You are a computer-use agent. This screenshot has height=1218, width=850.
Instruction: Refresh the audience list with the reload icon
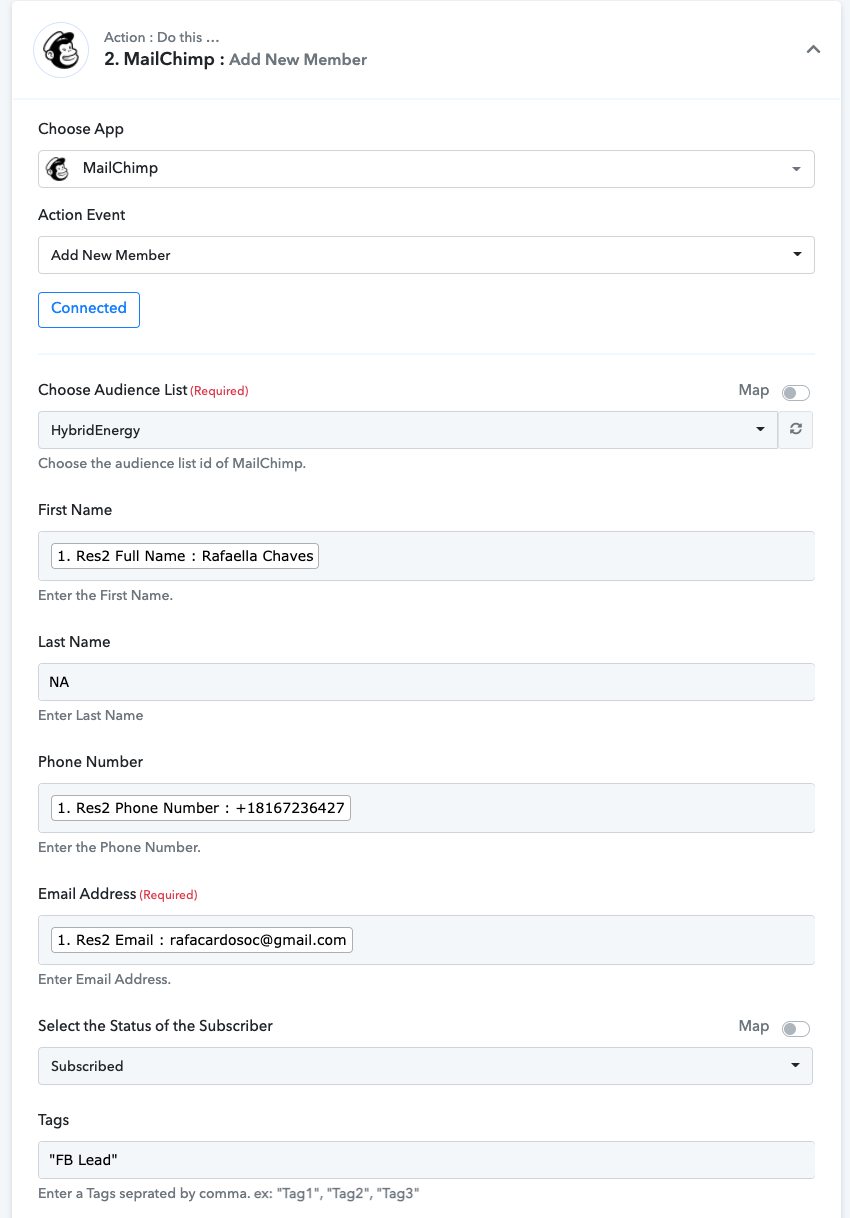click(x=796, y=430)
